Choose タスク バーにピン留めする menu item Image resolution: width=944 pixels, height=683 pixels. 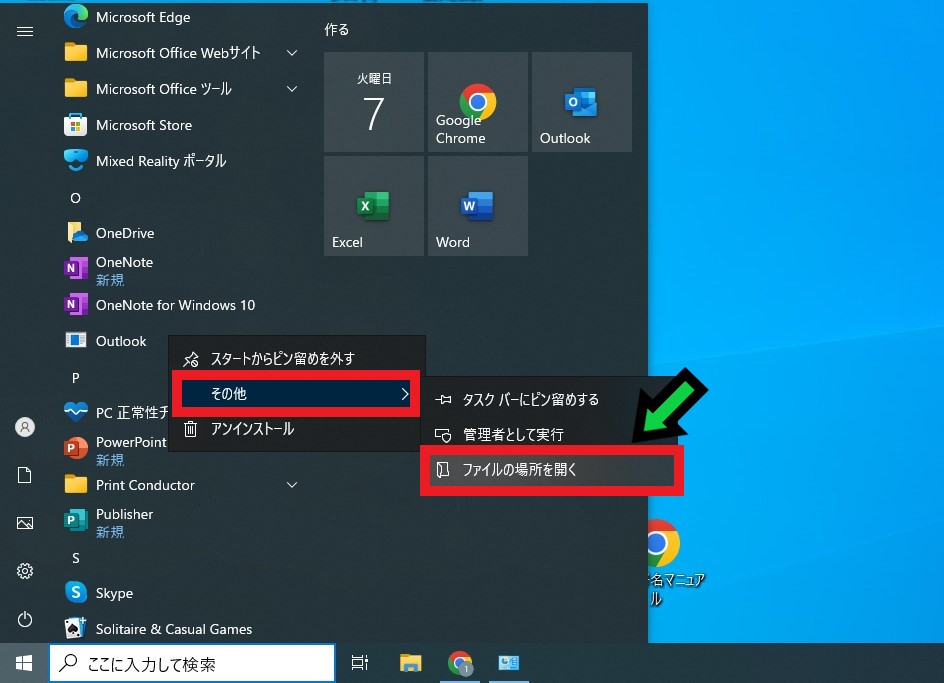[530, 399]
